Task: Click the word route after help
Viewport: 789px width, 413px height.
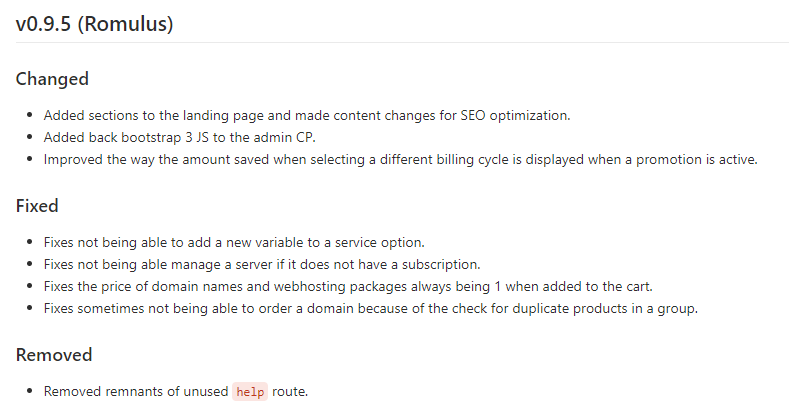Action: 290,392
